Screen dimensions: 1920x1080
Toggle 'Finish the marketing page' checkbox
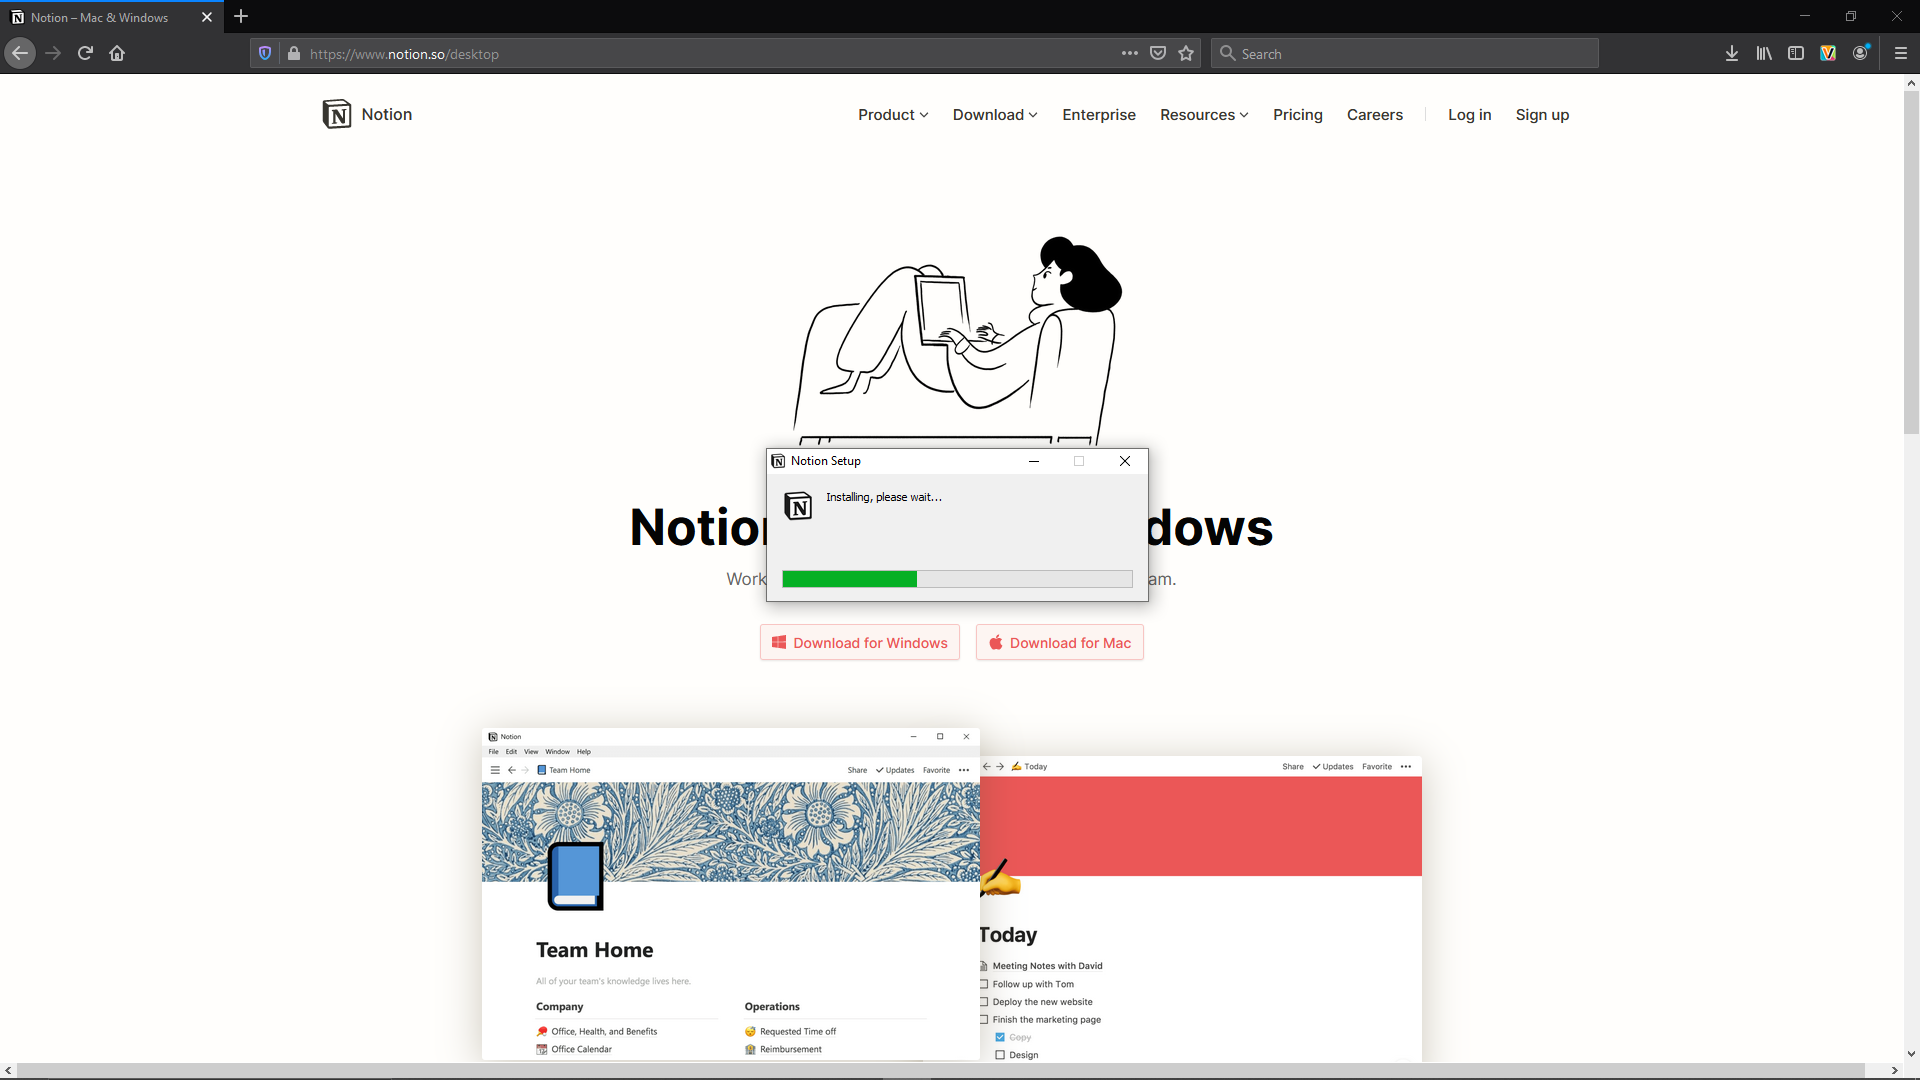(984, 1020)
